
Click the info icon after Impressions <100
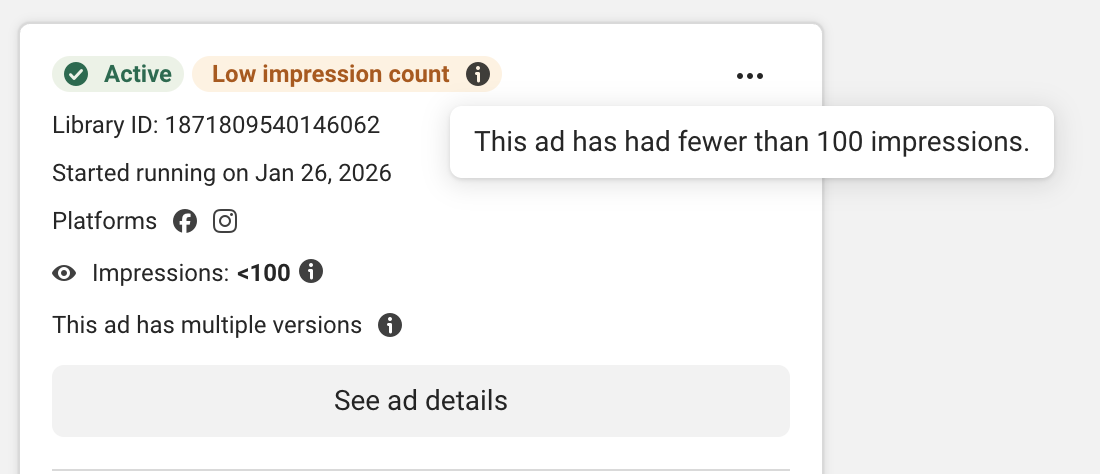[312, 271]
